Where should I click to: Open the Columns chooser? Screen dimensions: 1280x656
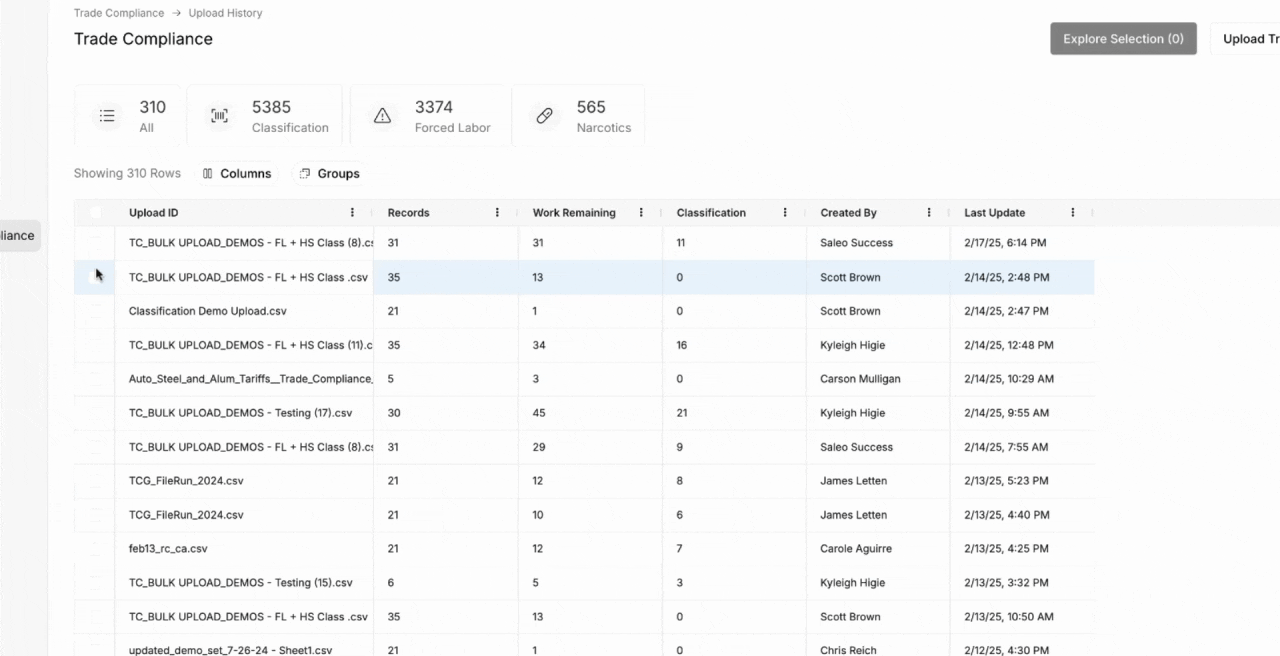(x=237, y=174)
